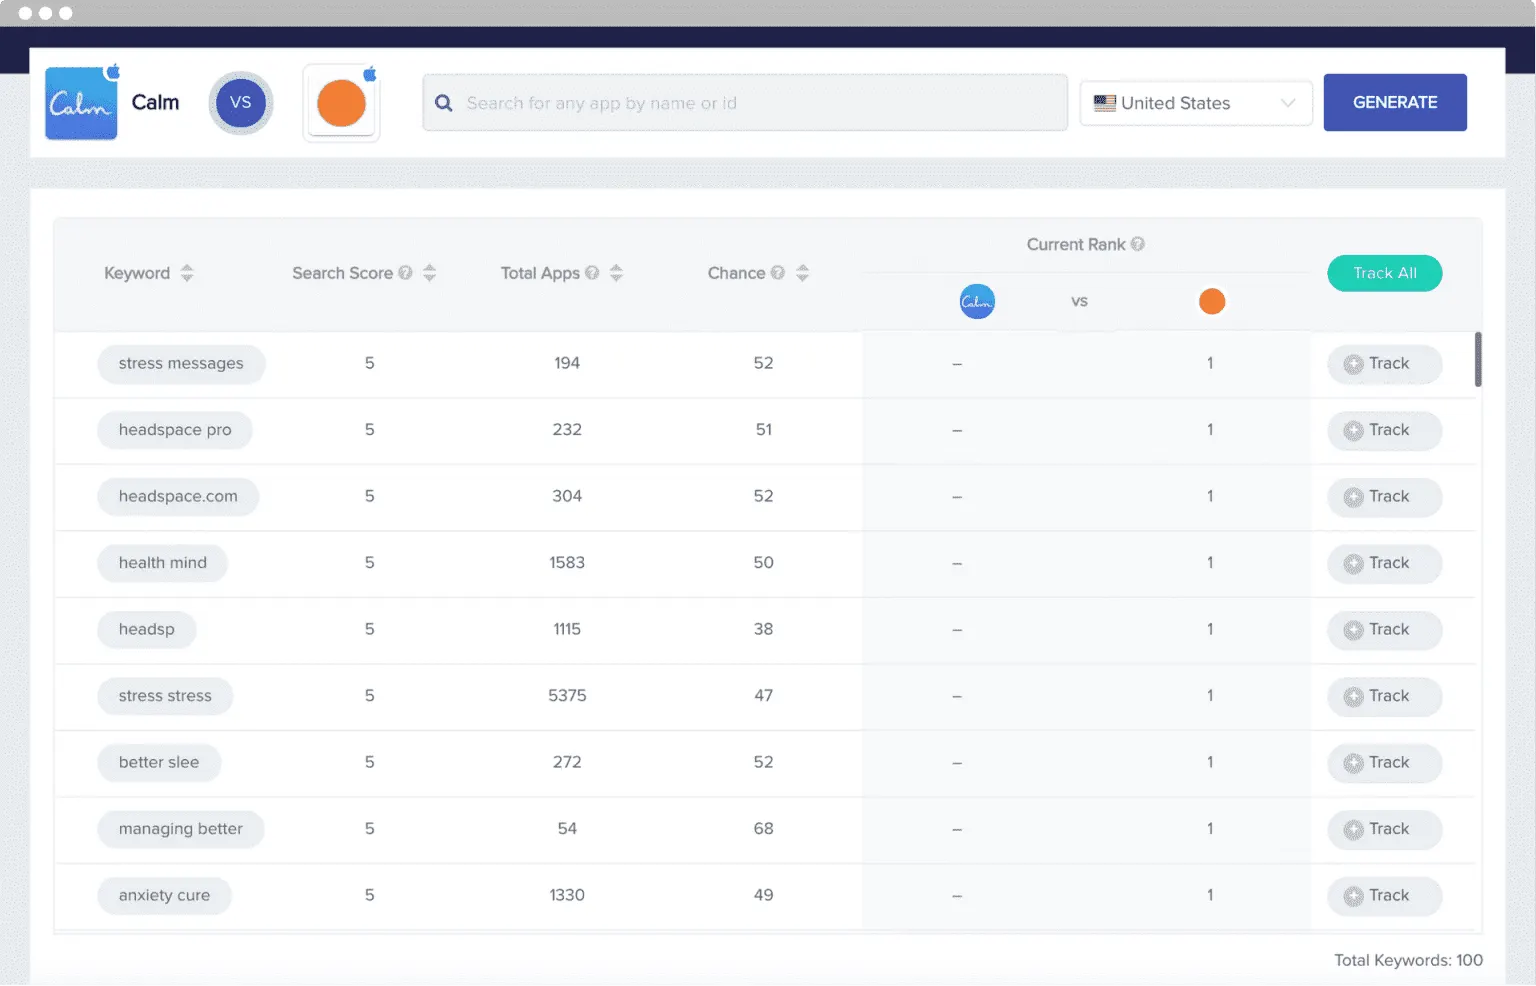1536x986 pixels.
Task: Click Chance value 50
Action: (763, 562)
